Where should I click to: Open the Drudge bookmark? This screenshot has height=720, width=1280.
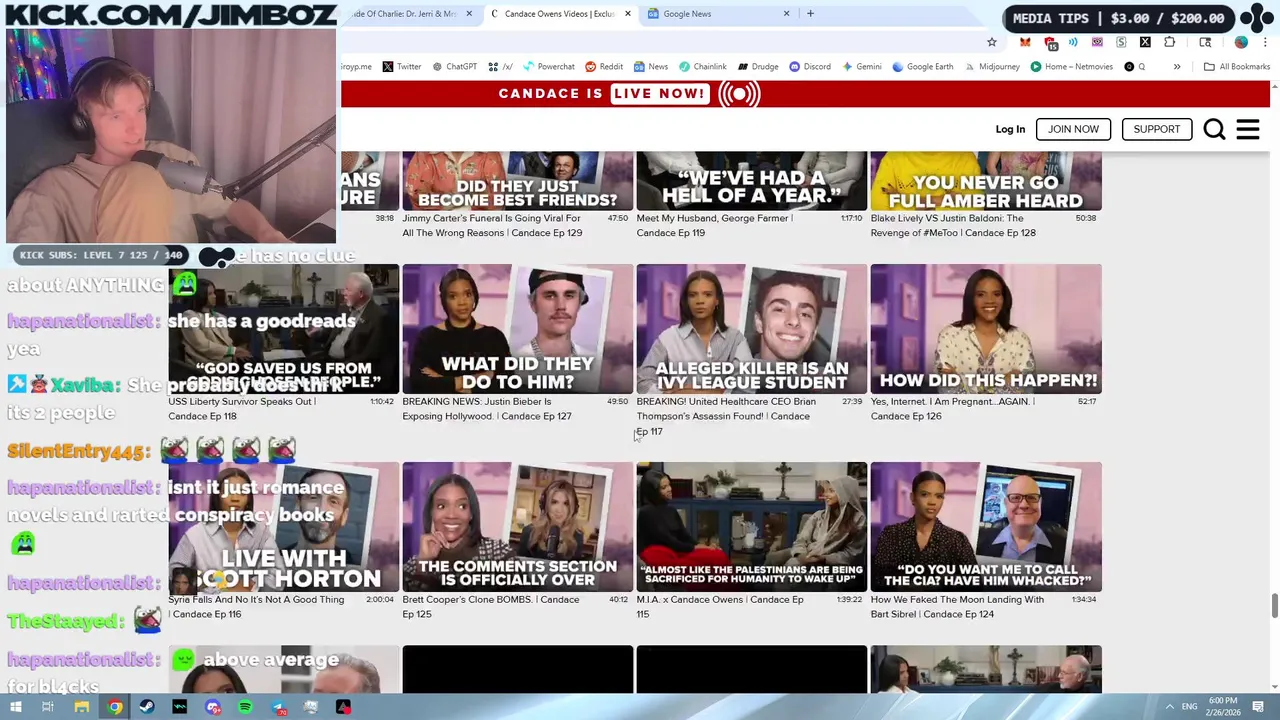pyautogui.click(x=758, y=67)
